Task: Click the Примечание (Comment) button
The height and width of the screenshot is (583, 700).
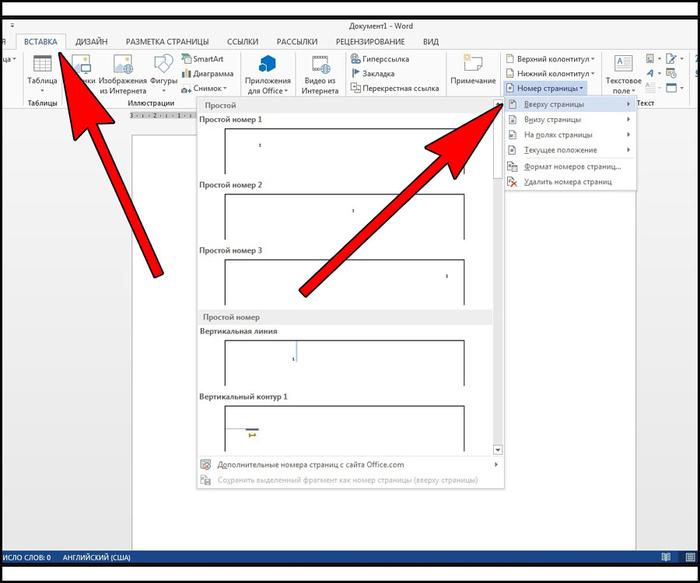Action: pos(472,70)
